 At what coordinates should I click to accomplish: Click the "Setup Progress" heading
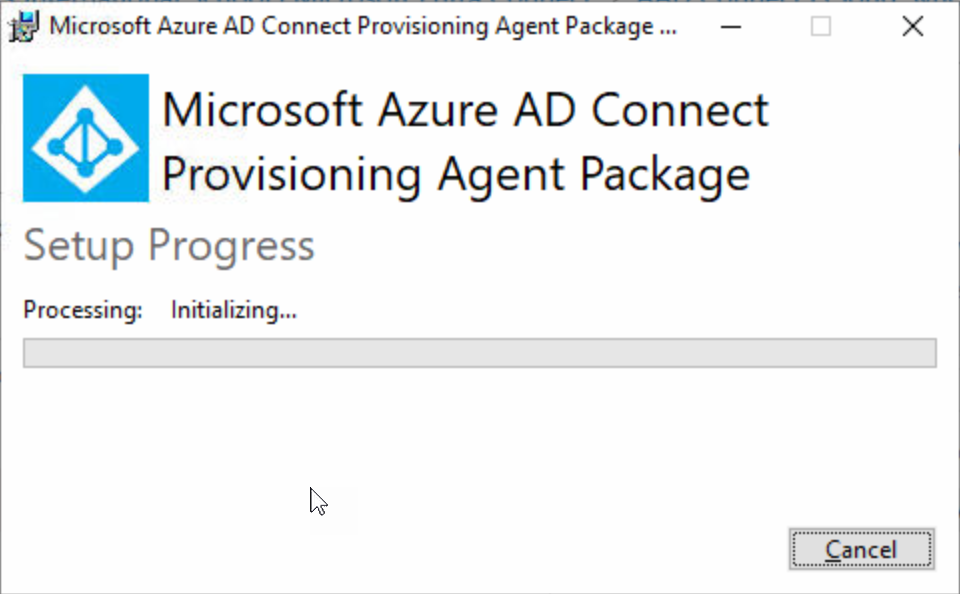click(169, 246)
